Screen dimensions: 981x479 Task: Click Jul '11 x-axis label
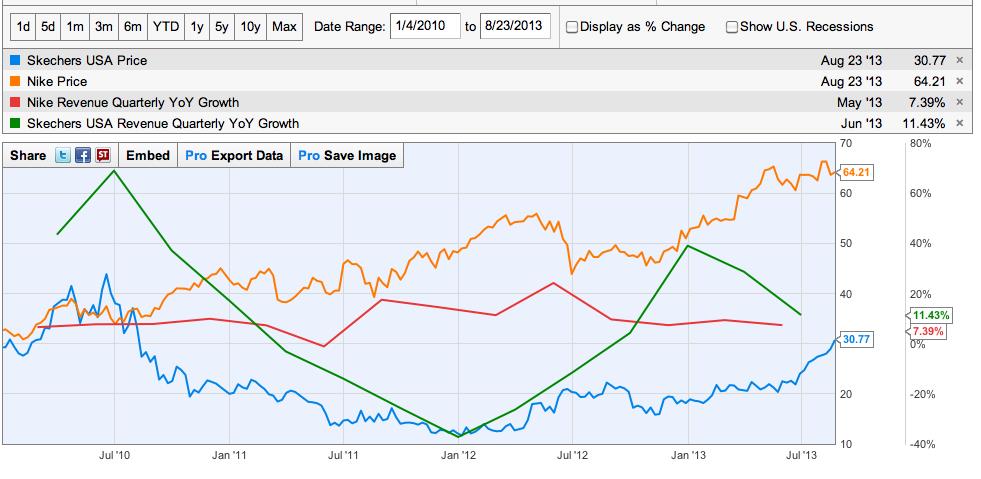[344, 456]
